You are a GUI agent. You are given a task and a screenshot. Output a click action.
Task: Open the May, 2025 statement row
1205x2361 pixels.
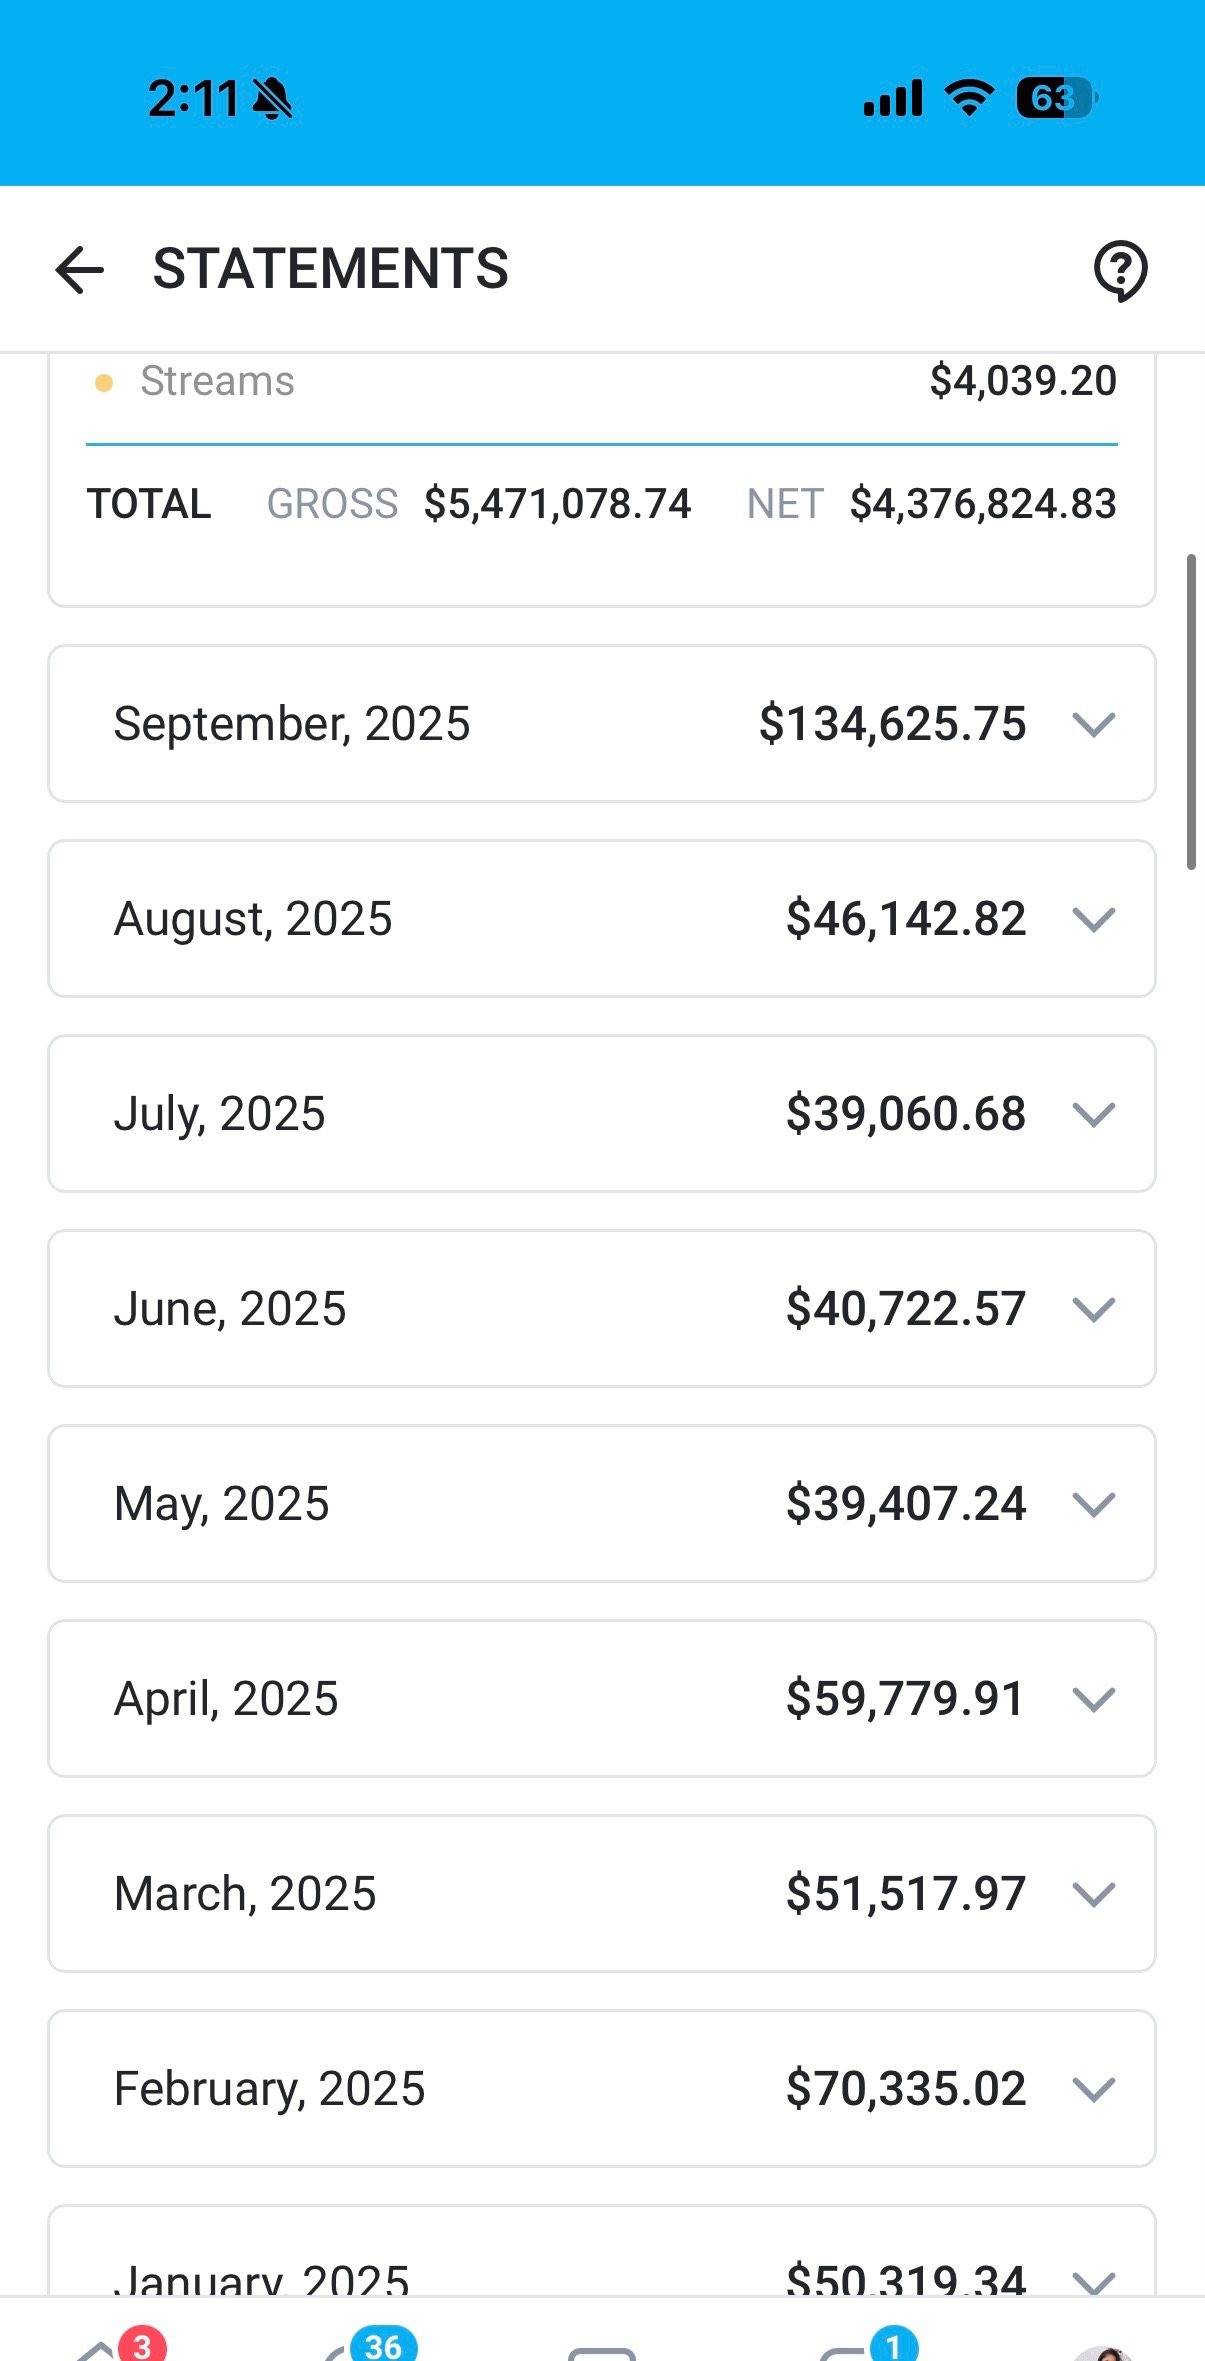click(601, 1504)
